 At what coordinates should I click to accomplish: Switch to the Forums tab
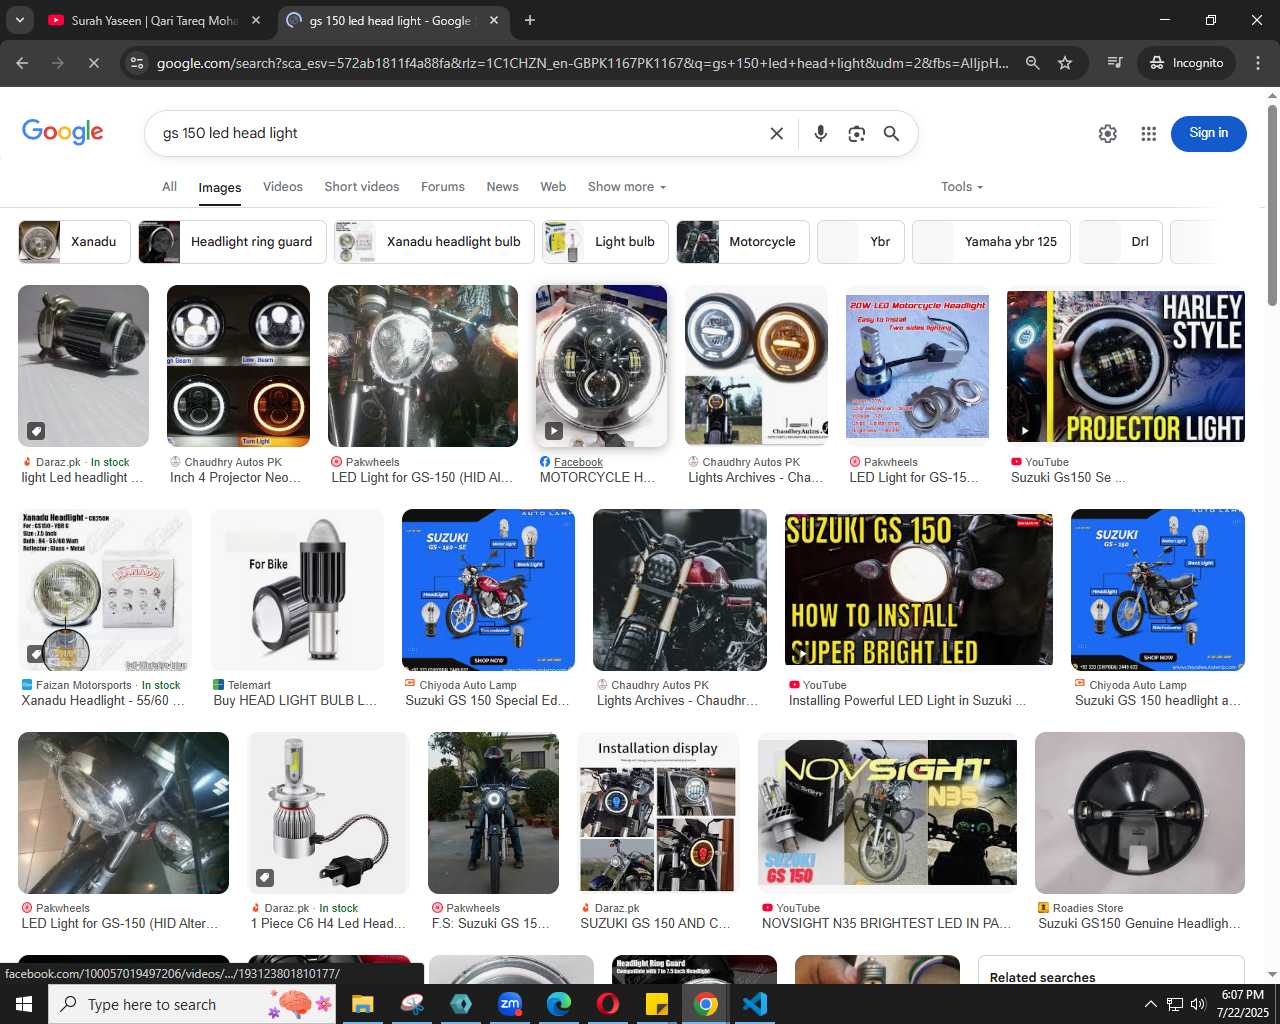click(x=443, y=187)
